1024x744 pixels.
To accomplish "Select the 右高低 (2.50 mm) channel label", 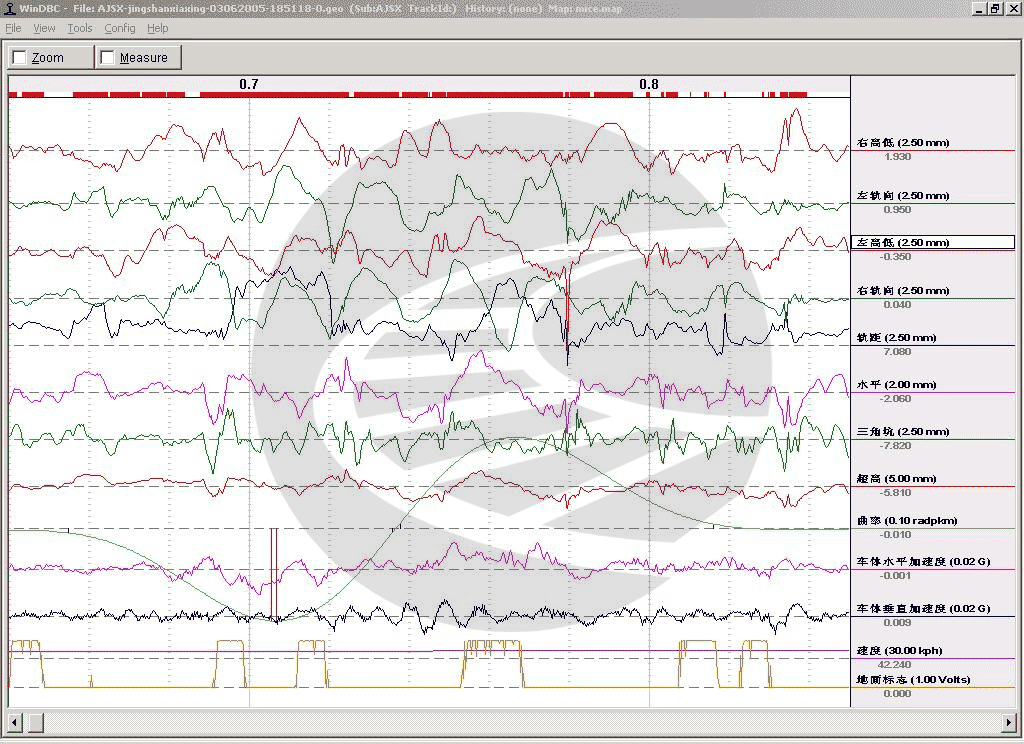I will [x=903, y=142].
